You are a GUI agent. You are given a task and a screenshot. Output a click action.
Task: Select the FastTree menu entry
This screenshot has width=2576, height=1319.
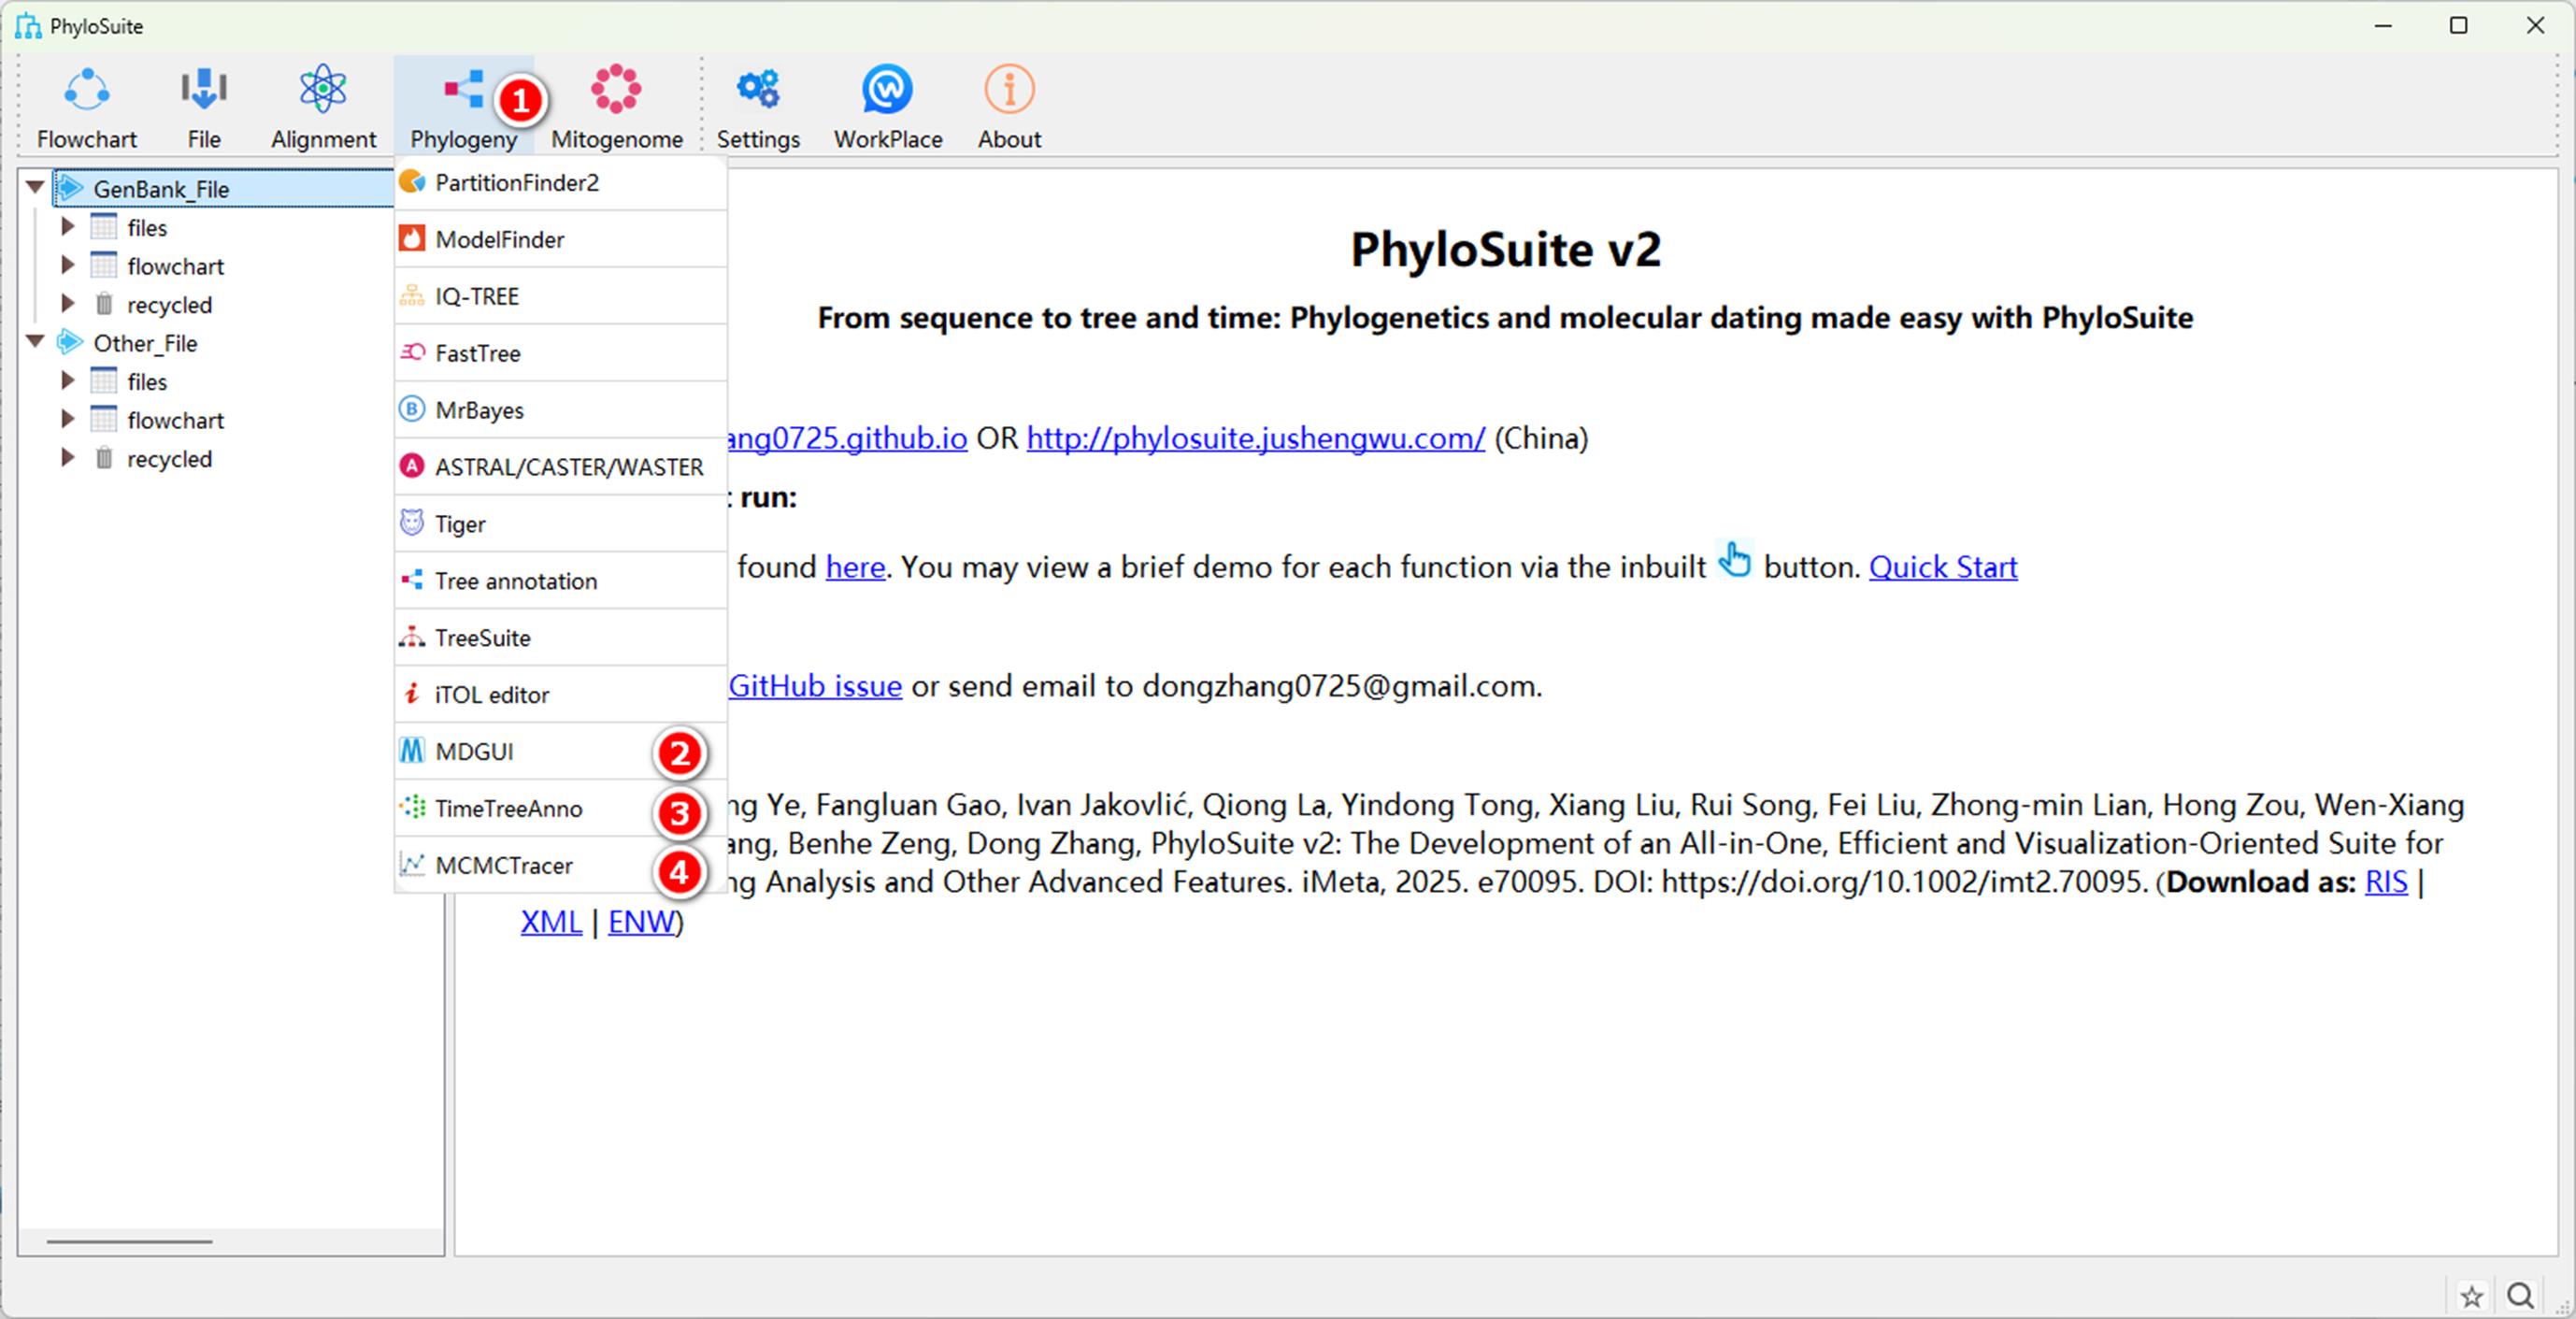pos(561,353)
